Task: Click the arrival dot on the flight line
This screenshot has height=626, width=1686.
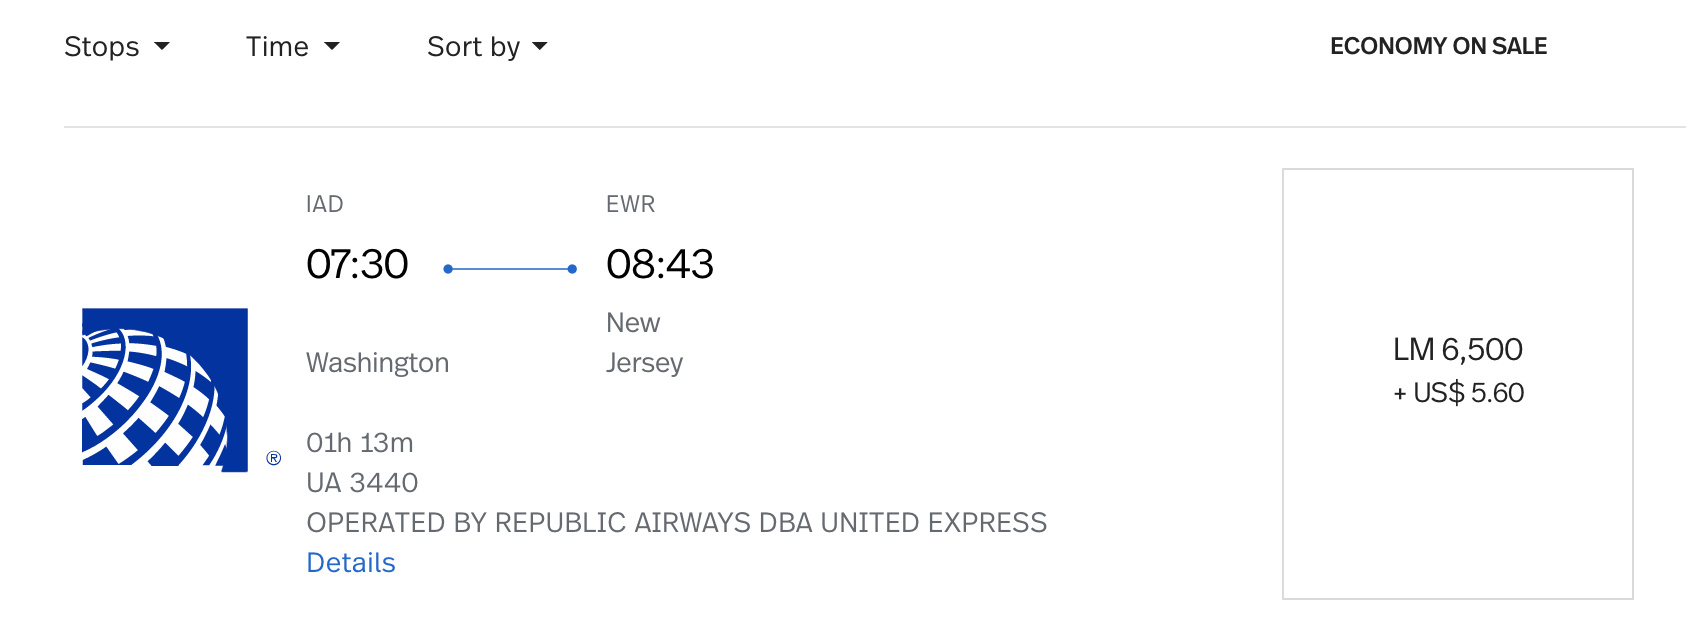Action: pos(572,268)
